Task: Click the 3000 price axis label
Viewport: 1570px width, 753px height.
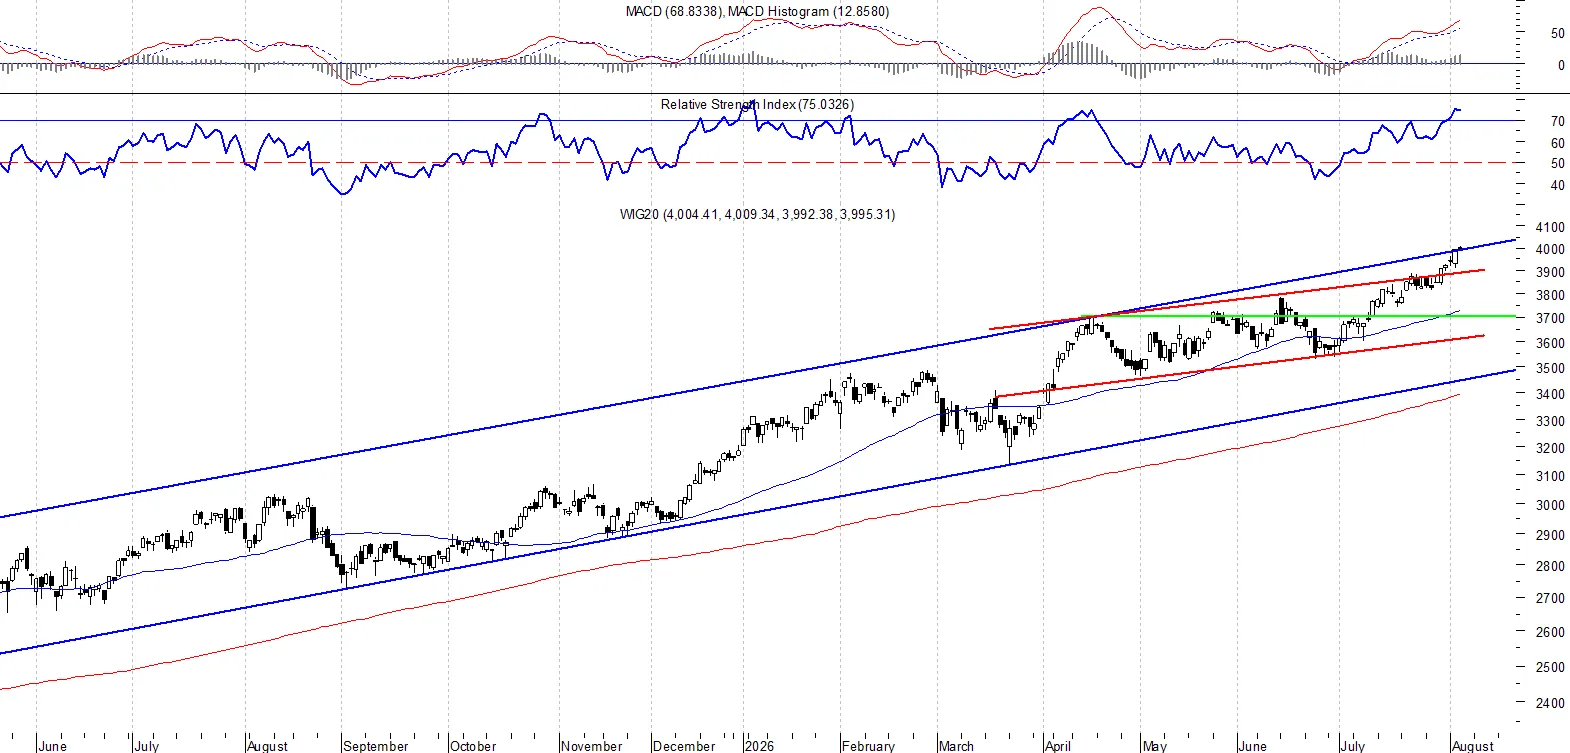Action: pos(1550,505)
